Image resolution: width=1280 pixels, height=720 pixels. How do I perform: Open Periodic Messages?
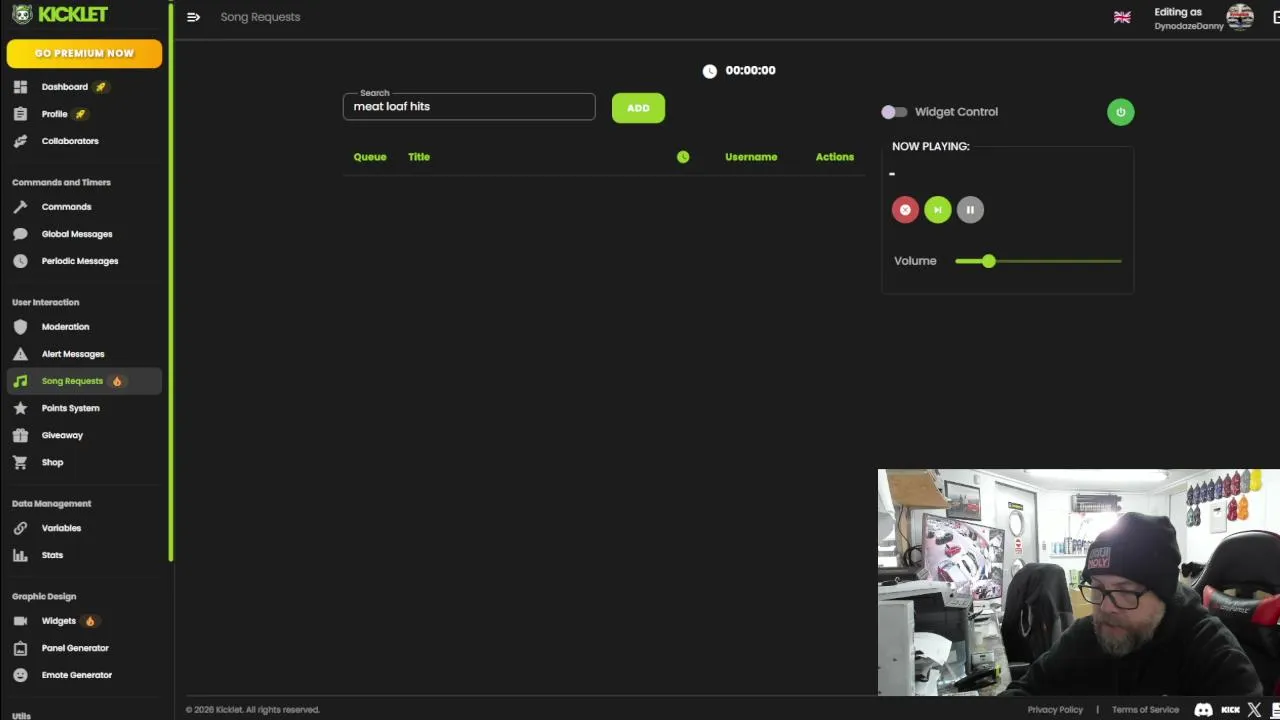(x=80, y=261)
